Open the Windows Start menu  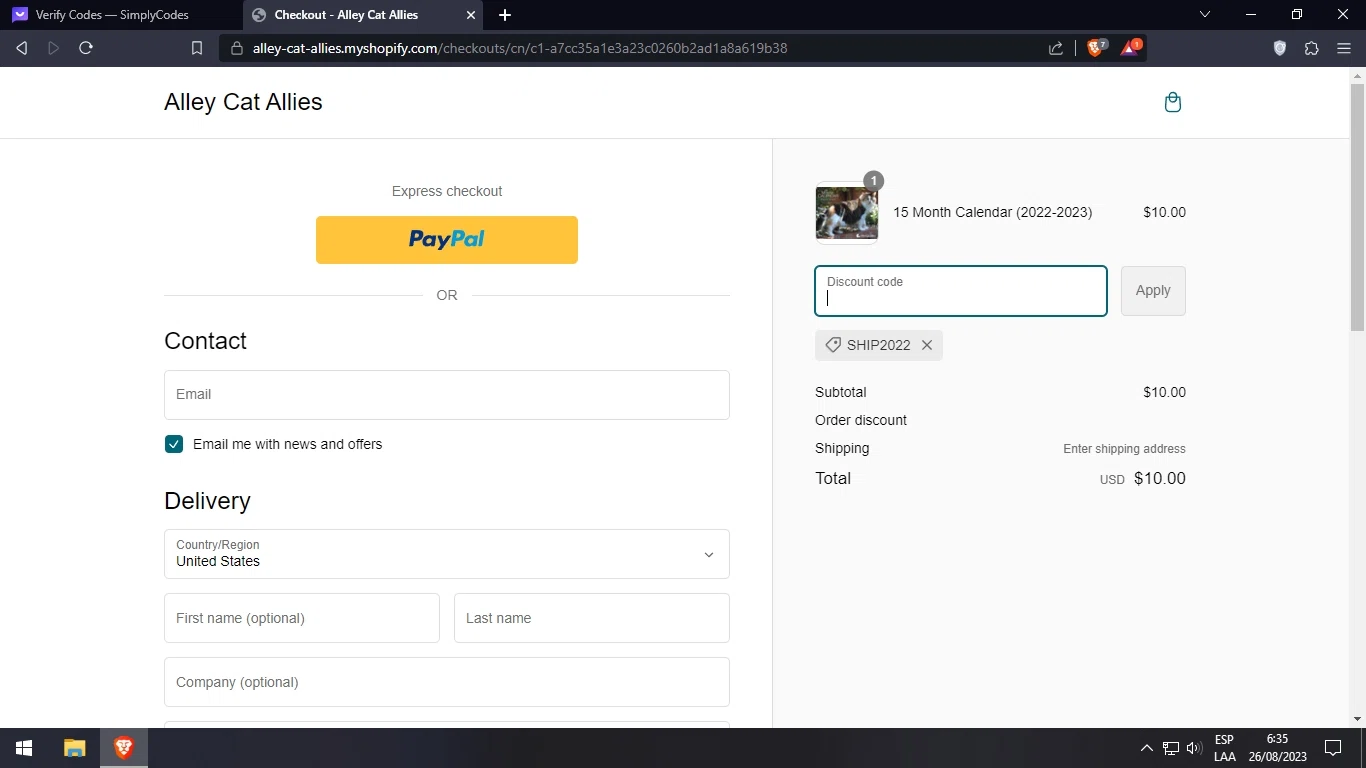24,748
